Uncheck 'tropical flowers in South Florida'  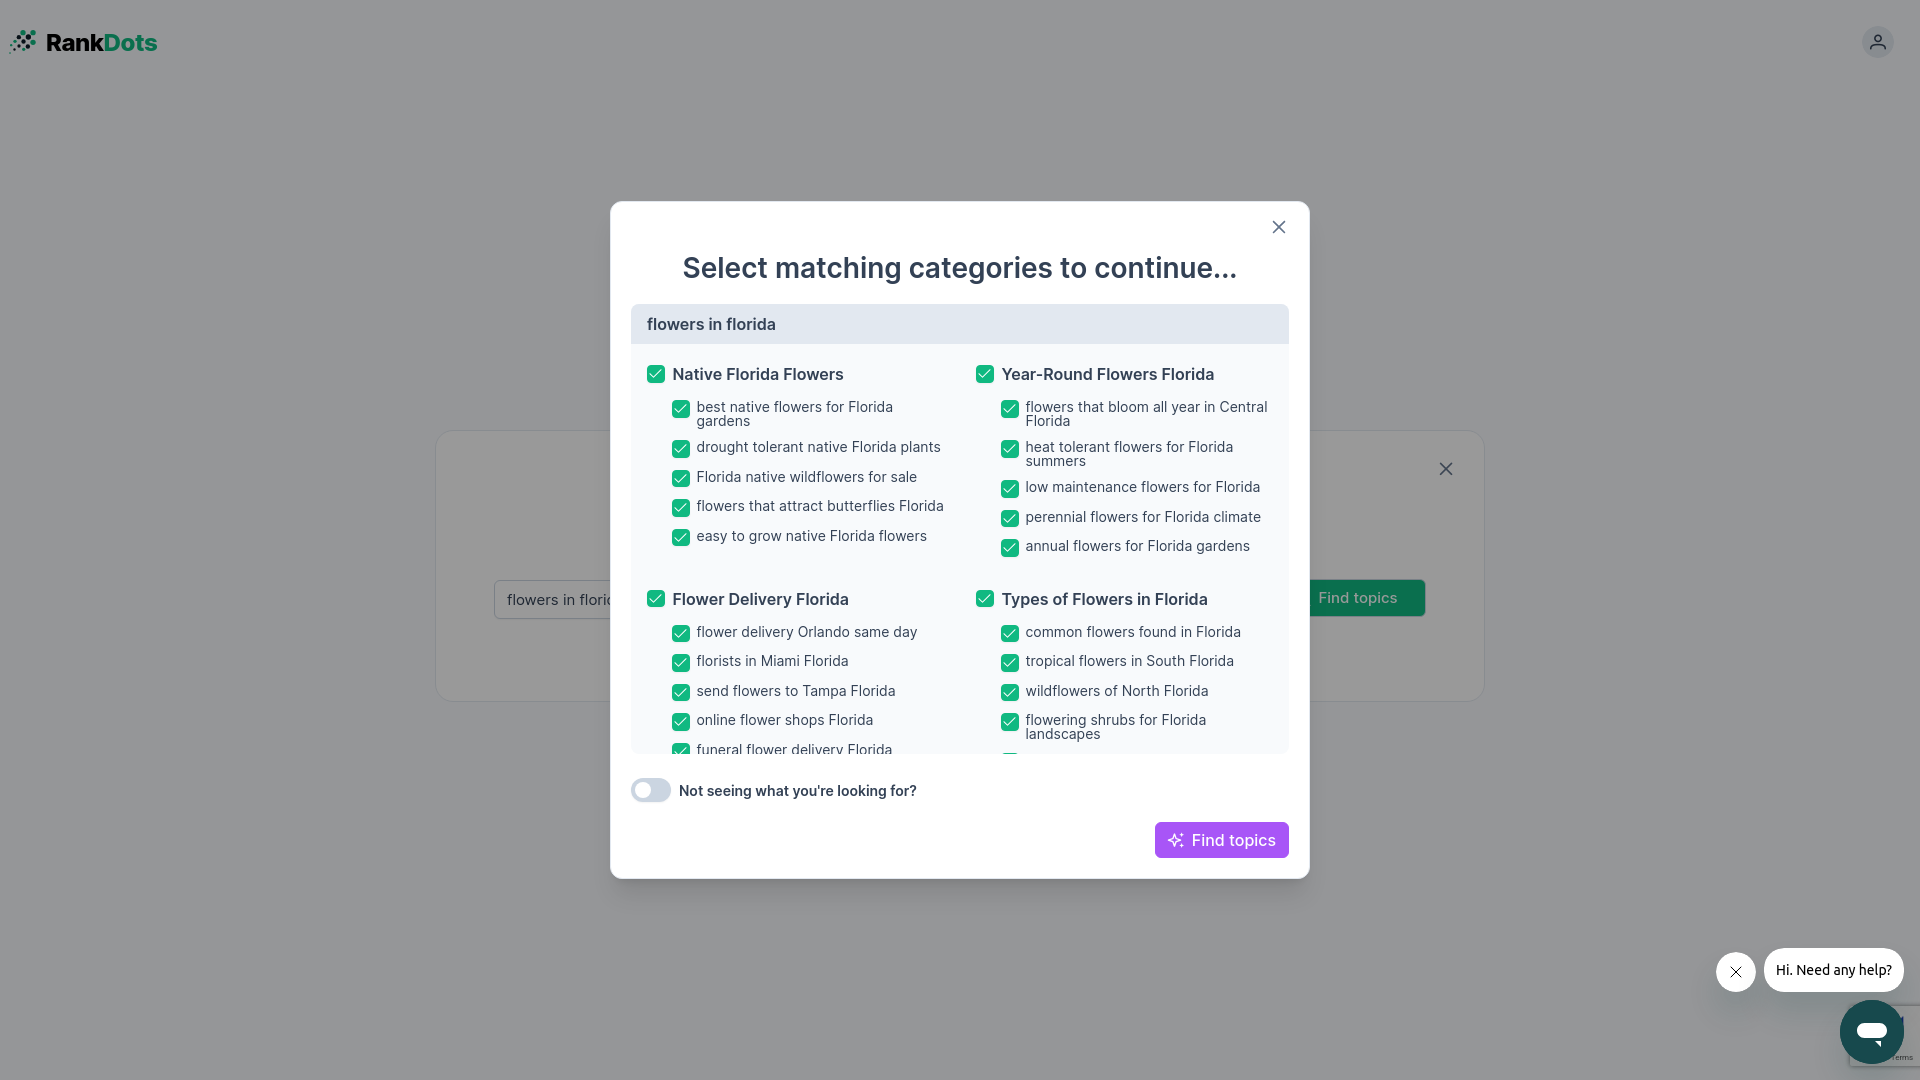[1009, 663]
